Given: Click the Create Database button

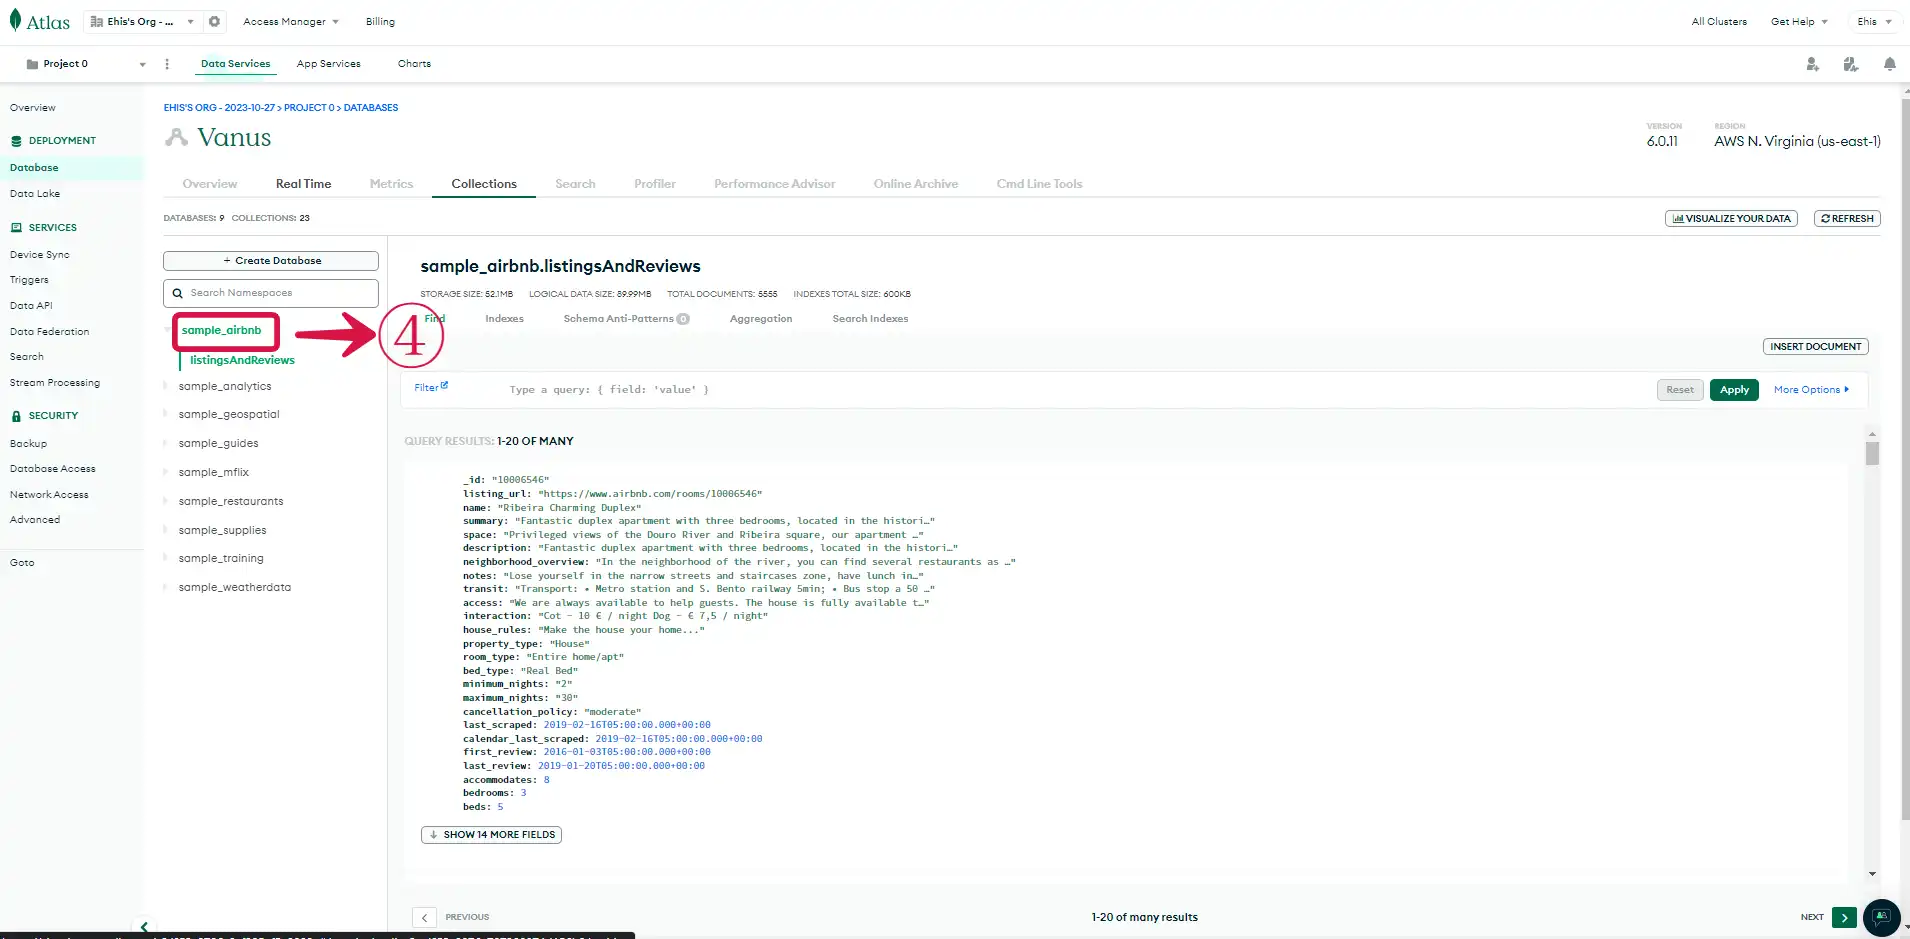Looking at the screenshot, I should pyautogui.click(x=271, y=261).
